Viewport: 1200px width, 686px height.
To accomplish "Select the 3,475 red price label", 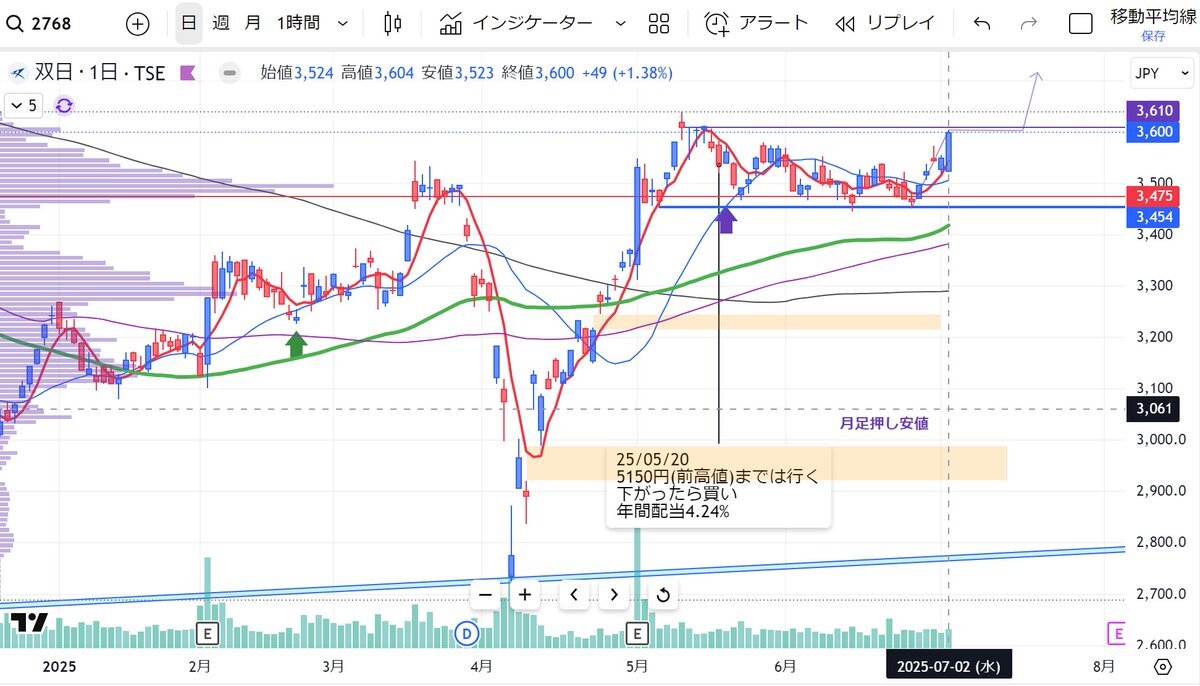I will 1154,197.
